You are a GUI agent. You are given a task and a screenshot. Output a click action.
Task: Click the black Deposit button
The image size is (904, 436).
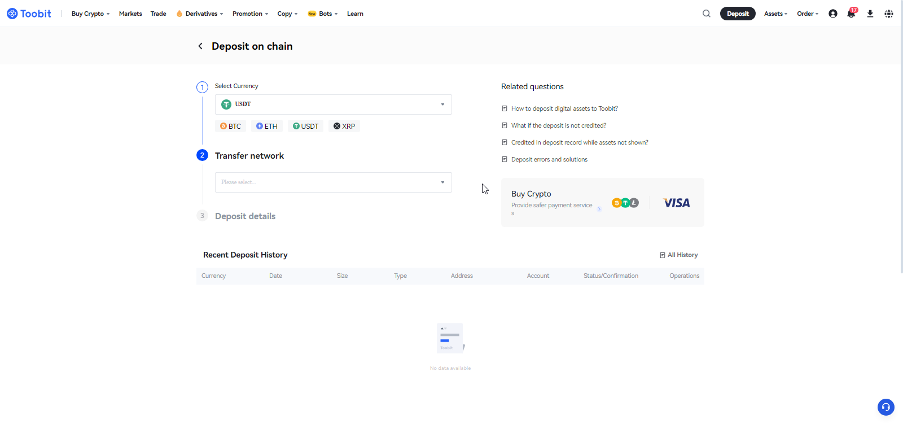point(738,14)
